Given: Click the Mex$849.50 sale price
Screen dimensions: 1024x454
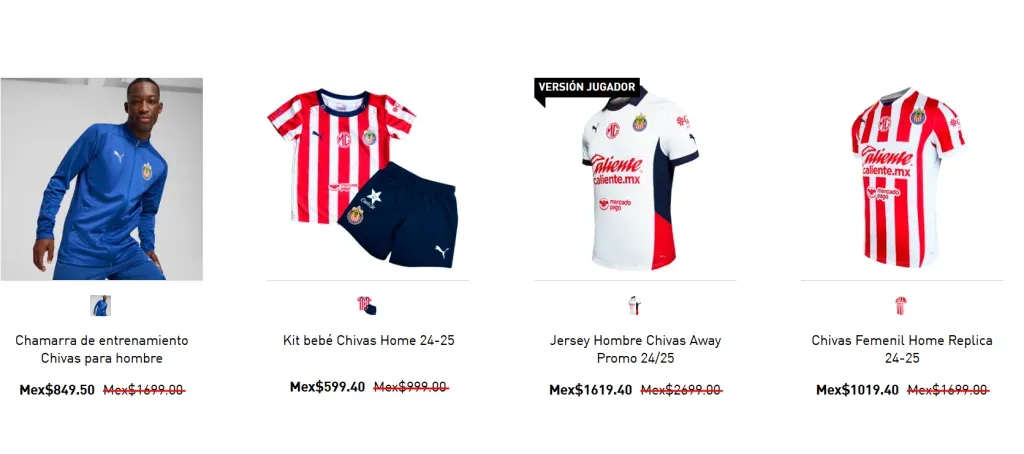Looking at the screenshot, I should tap(57, 390).
